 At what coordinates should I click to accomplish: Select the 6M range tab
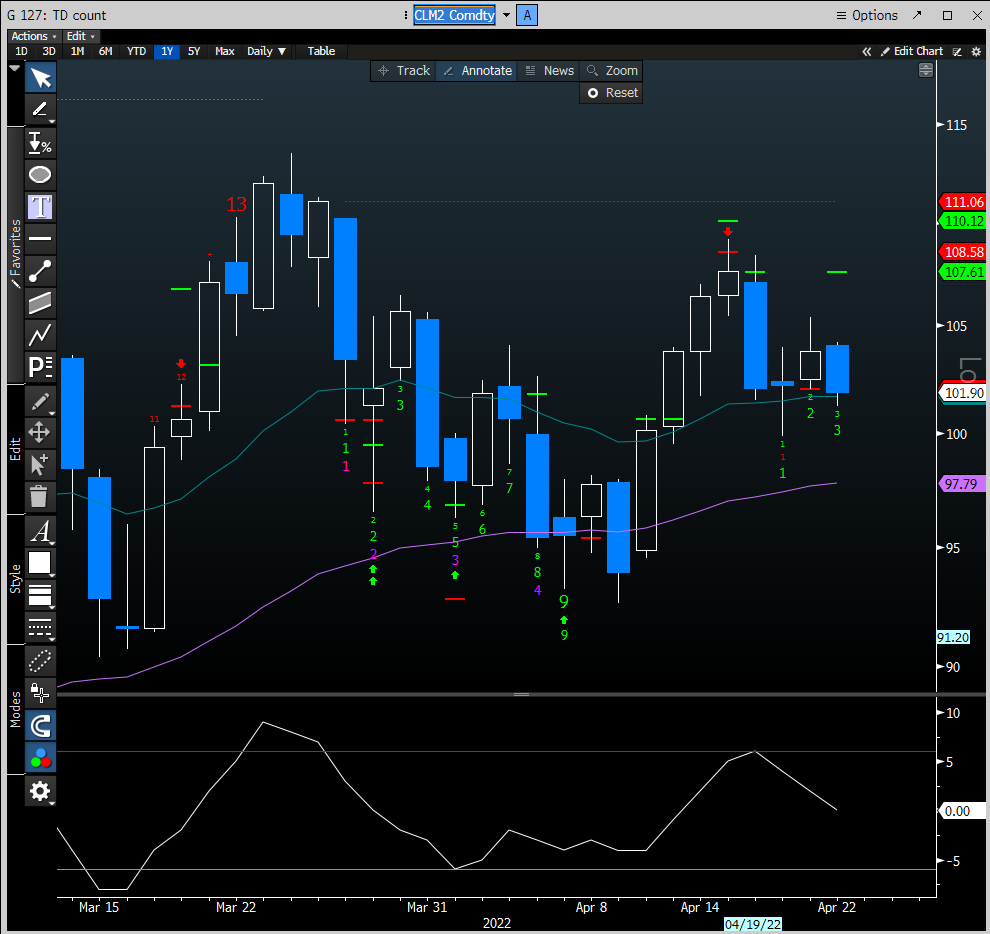[105, 51]
